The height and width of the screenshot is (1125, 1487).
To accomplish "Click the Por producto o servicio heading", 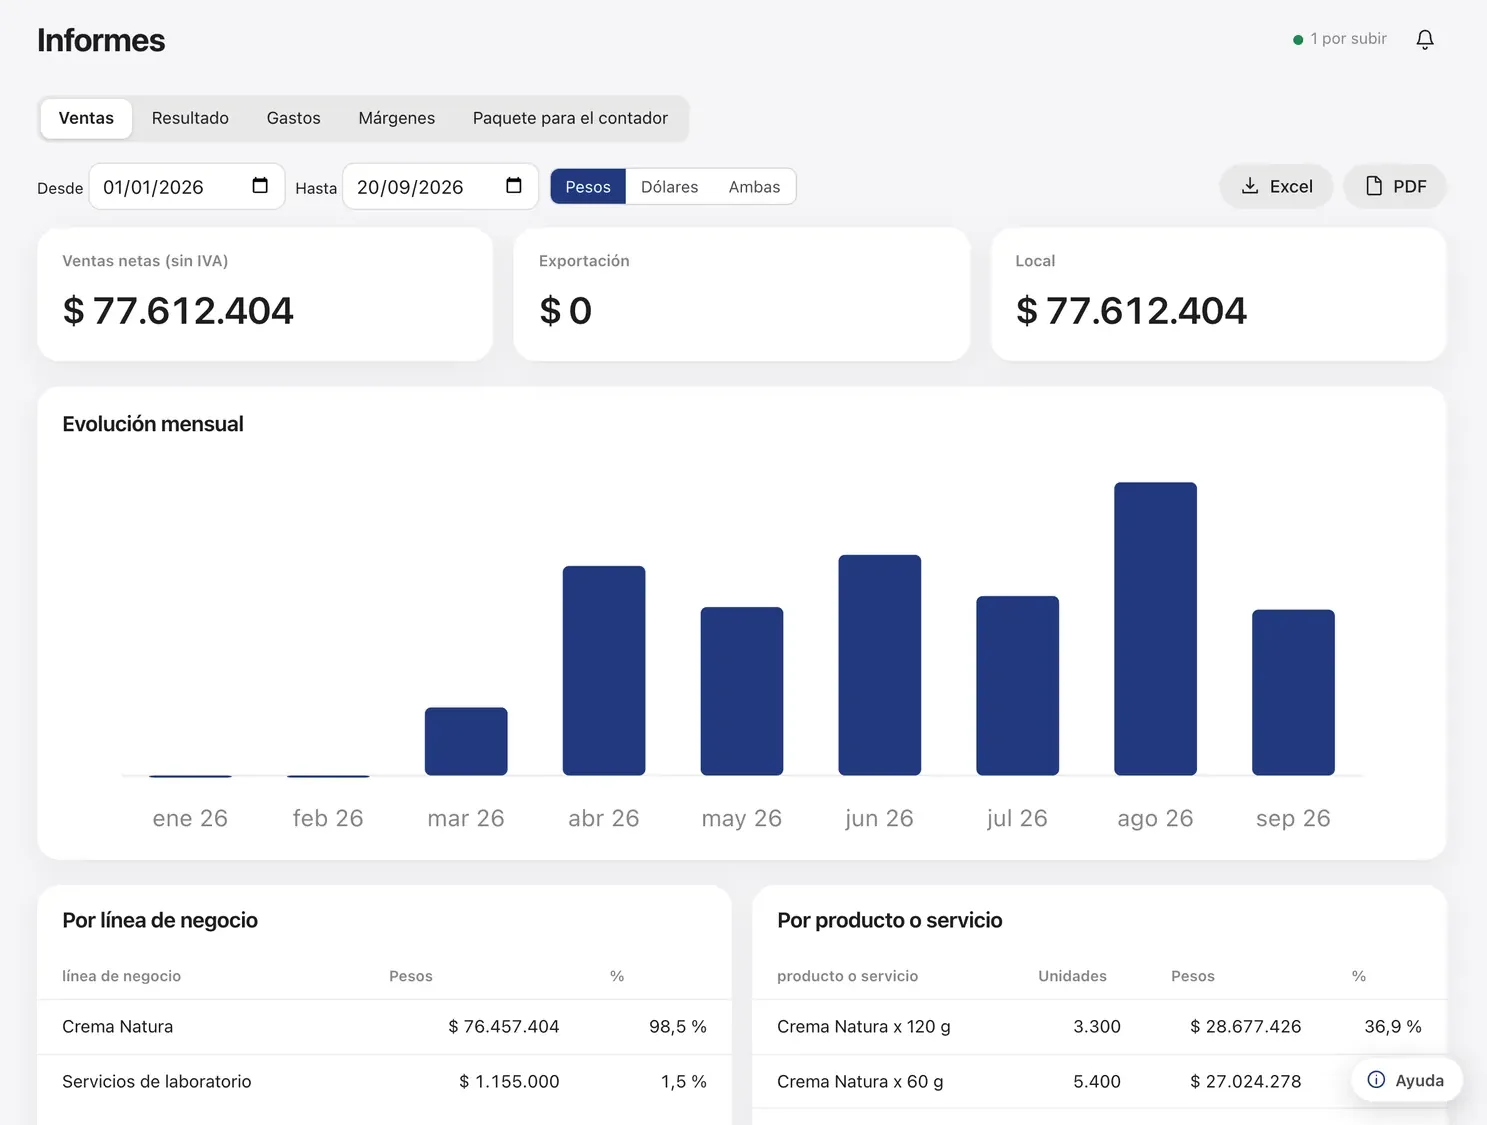I will click(x=890, y=920).
